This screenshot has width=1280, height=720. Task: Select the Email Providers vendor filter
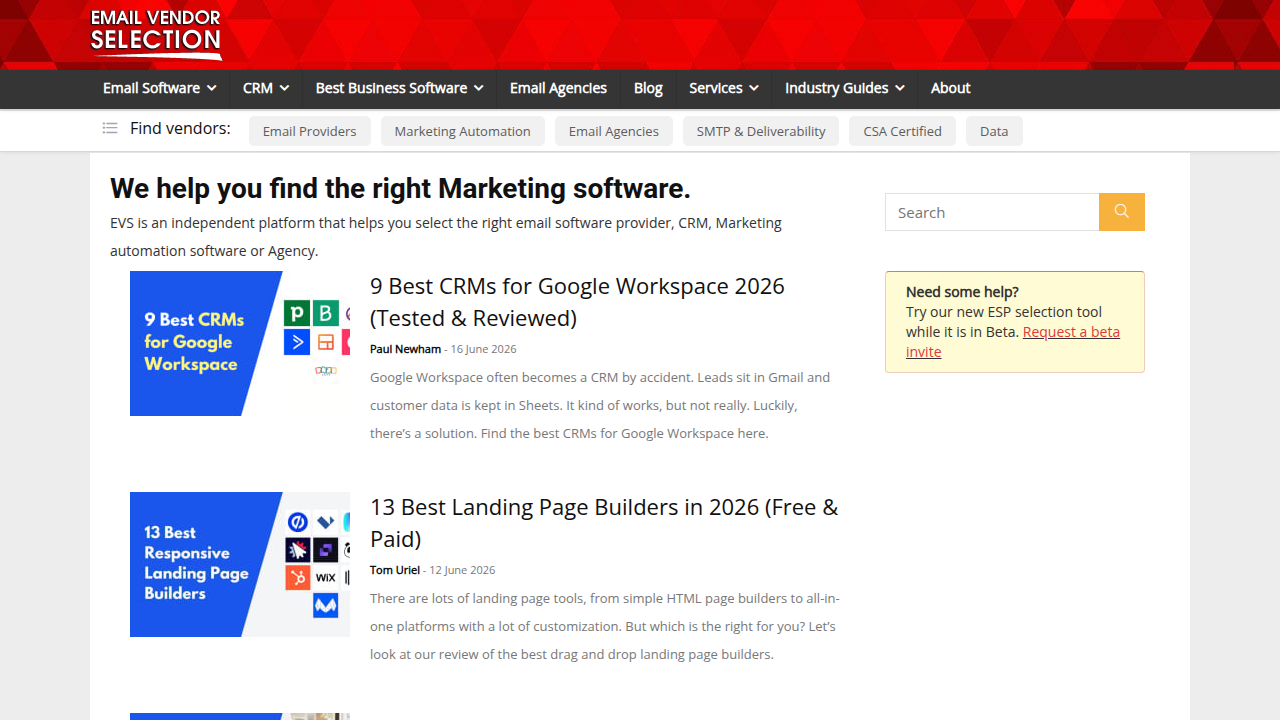pos(310,131)
